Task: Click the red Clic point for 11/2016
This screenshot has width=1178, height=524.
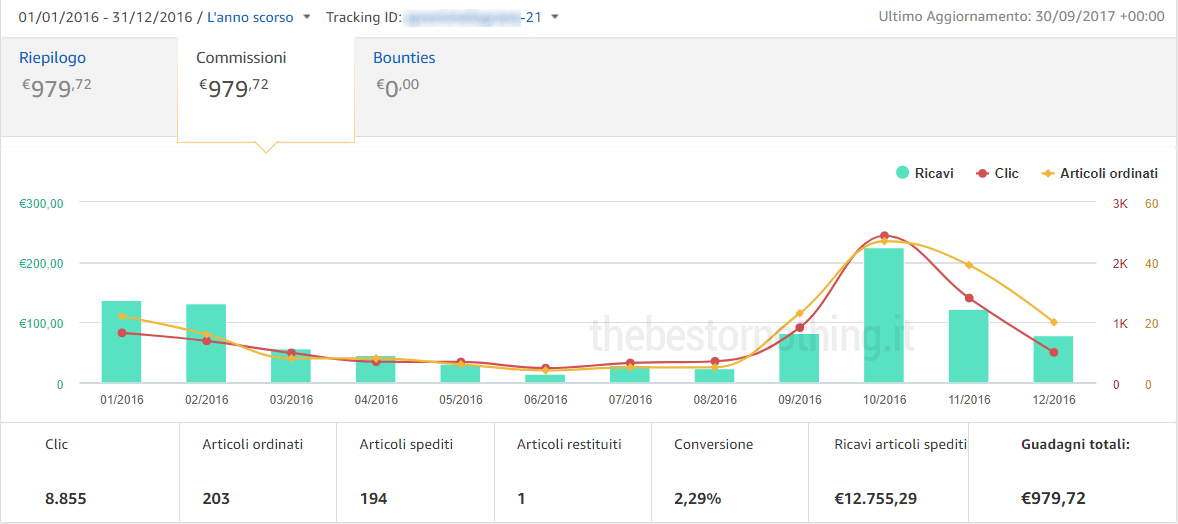Action: (x=969, y=298)
